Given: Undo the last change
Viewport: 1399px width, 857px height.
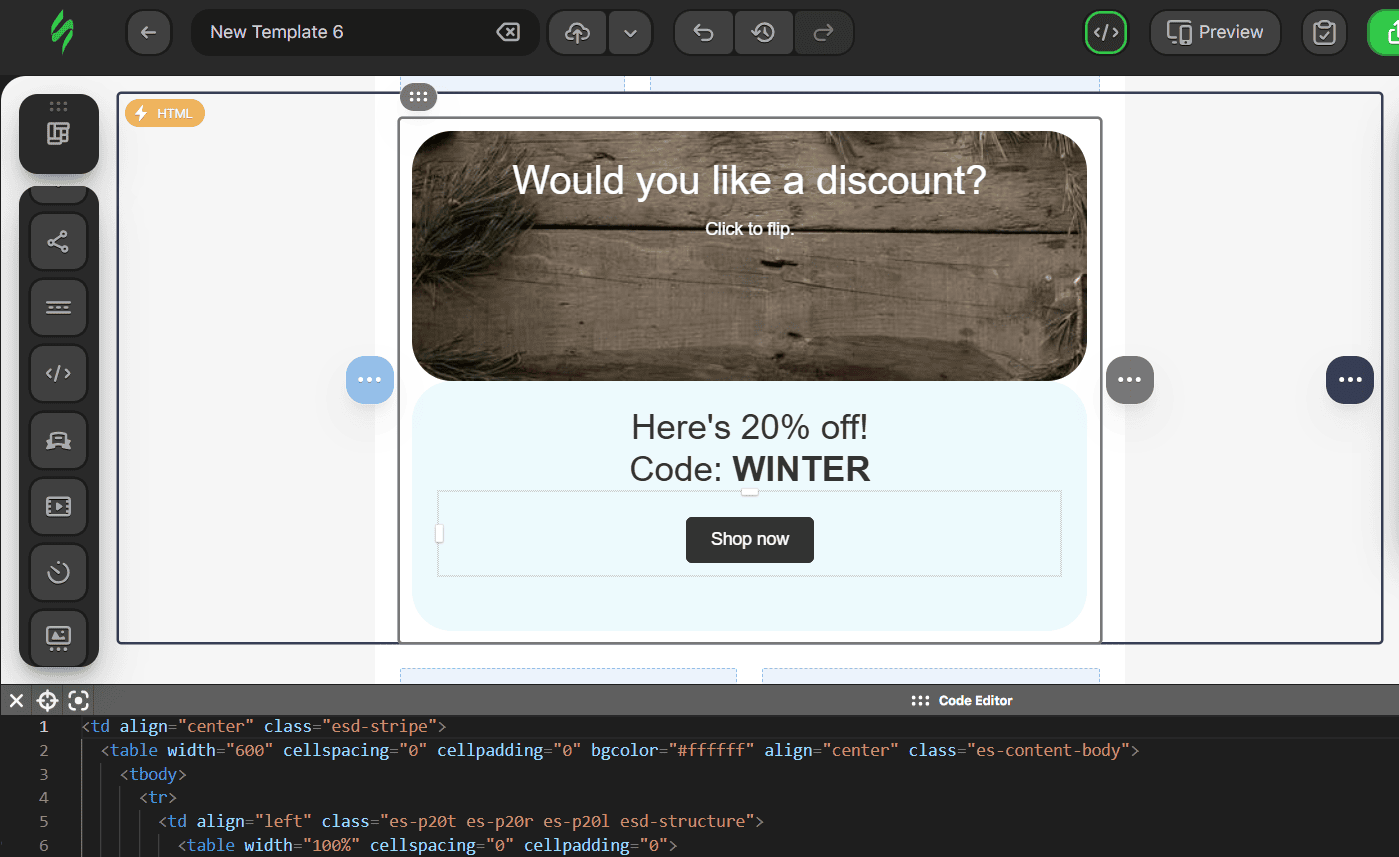Looking at the screenshot, I should click(704, 32).
